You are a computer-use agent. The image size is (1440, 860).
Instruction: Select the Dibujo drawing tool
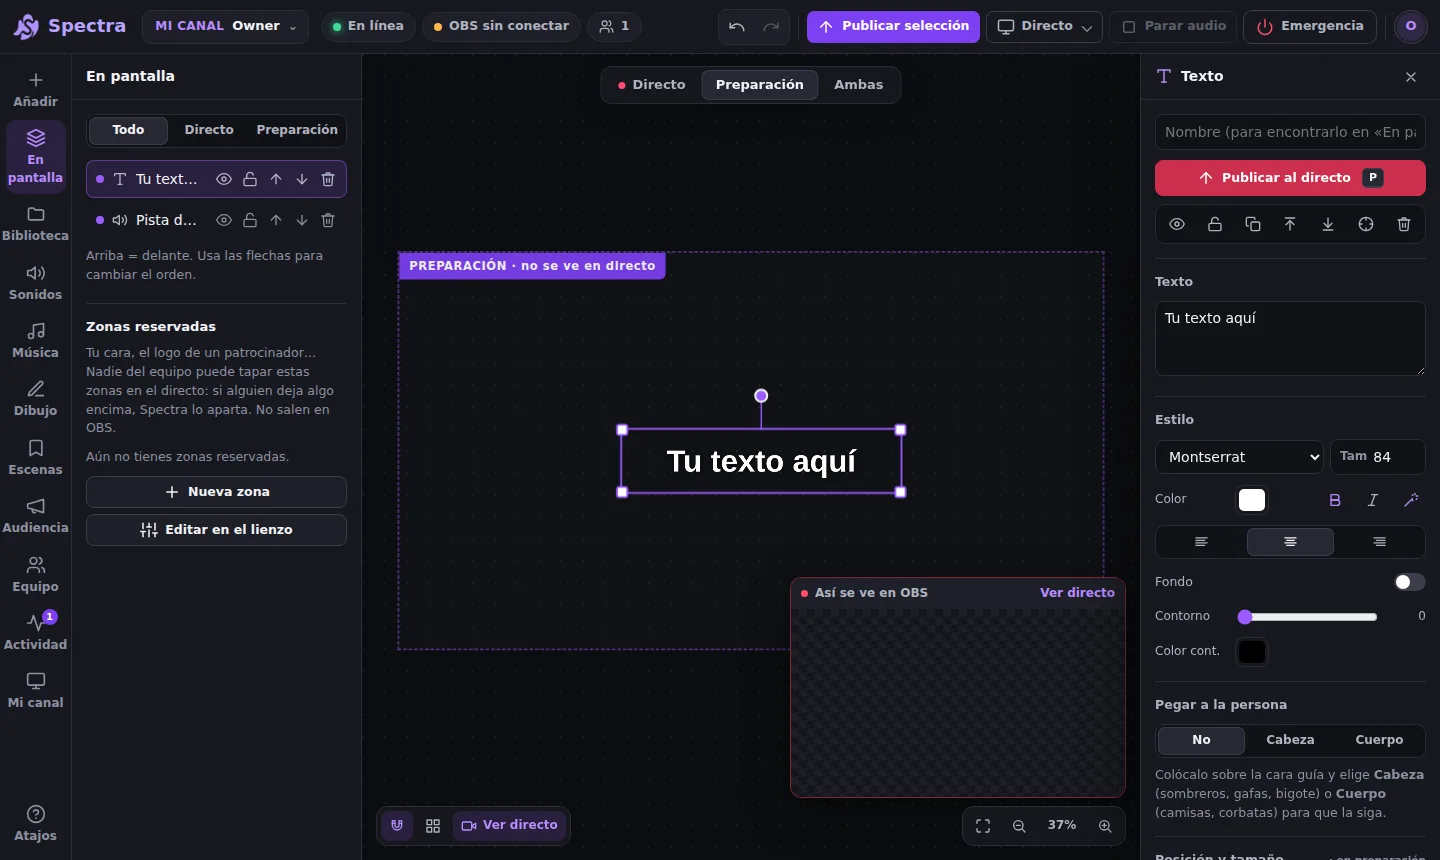click(x=35, y=399)
